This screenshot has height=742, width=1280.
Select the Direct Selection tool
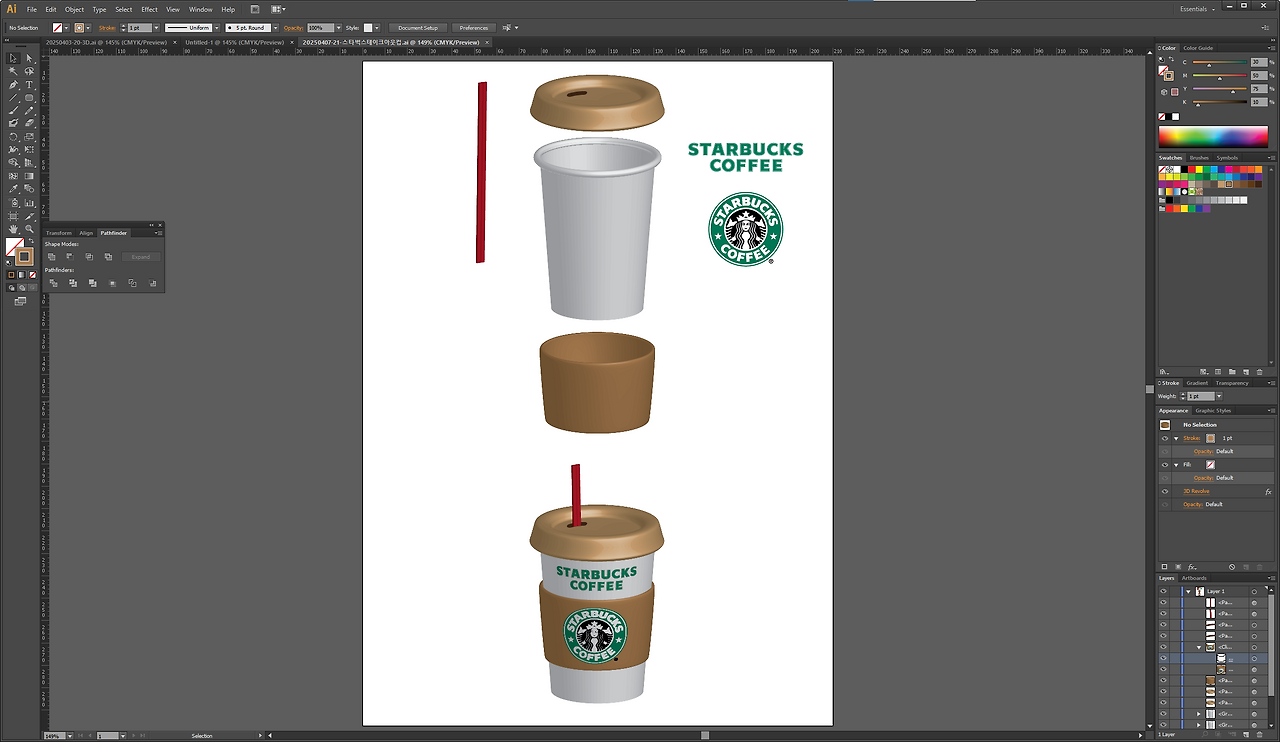click(30, 59)
